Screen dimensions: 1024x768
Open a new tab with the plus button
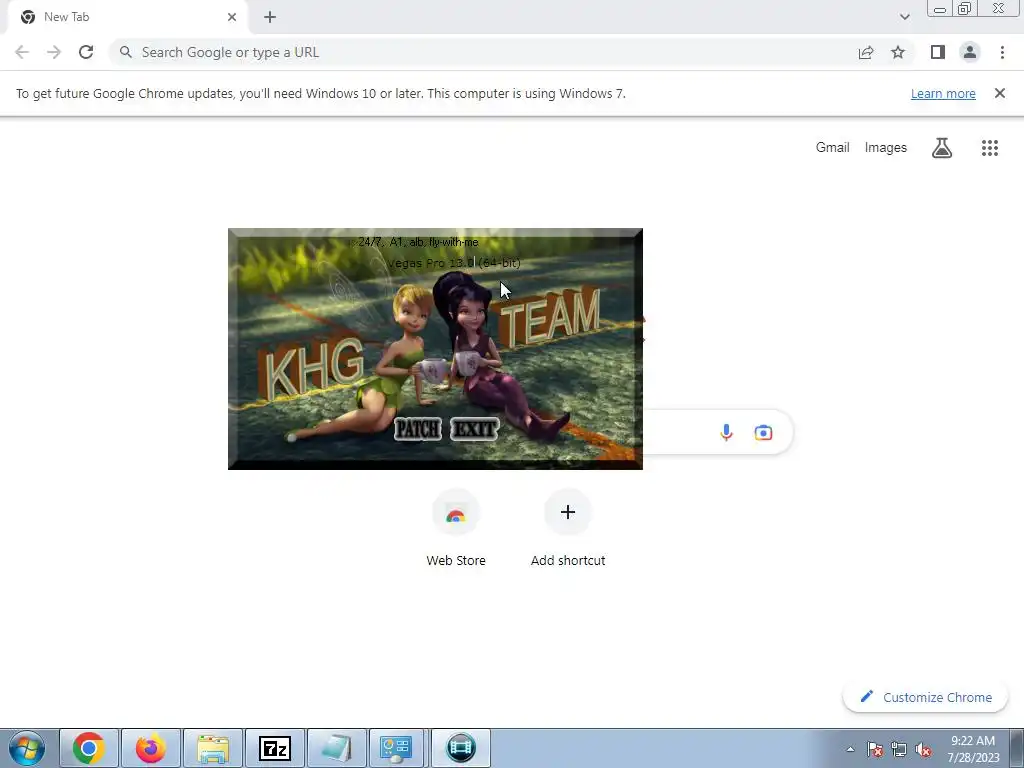coord(270,17)
